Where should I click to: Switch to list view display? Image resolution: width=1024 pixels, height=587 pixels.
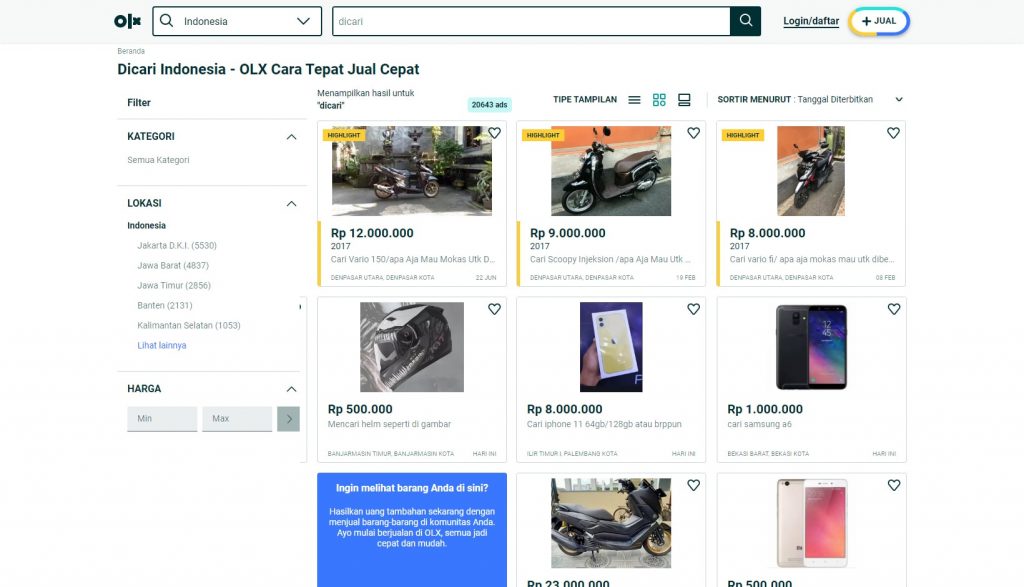[x=634, y=100]
